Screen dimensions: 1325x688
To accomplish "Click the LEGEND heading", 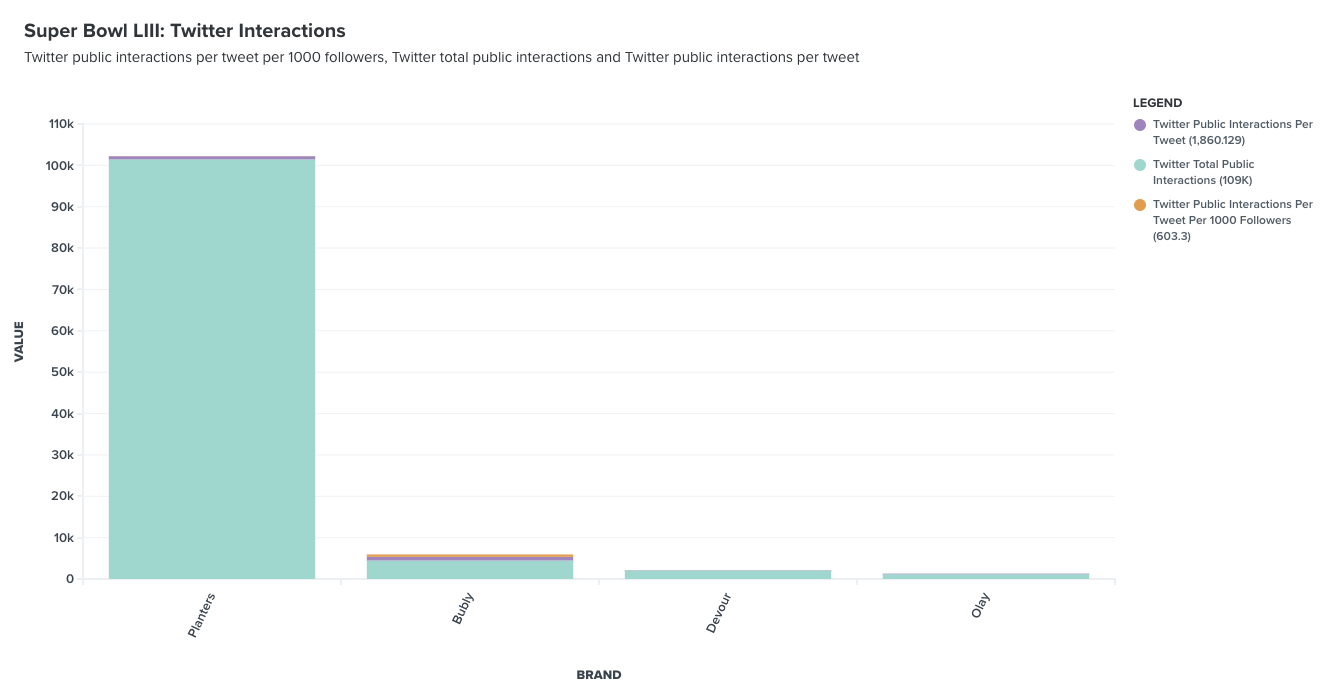I will click(1157, 103).
